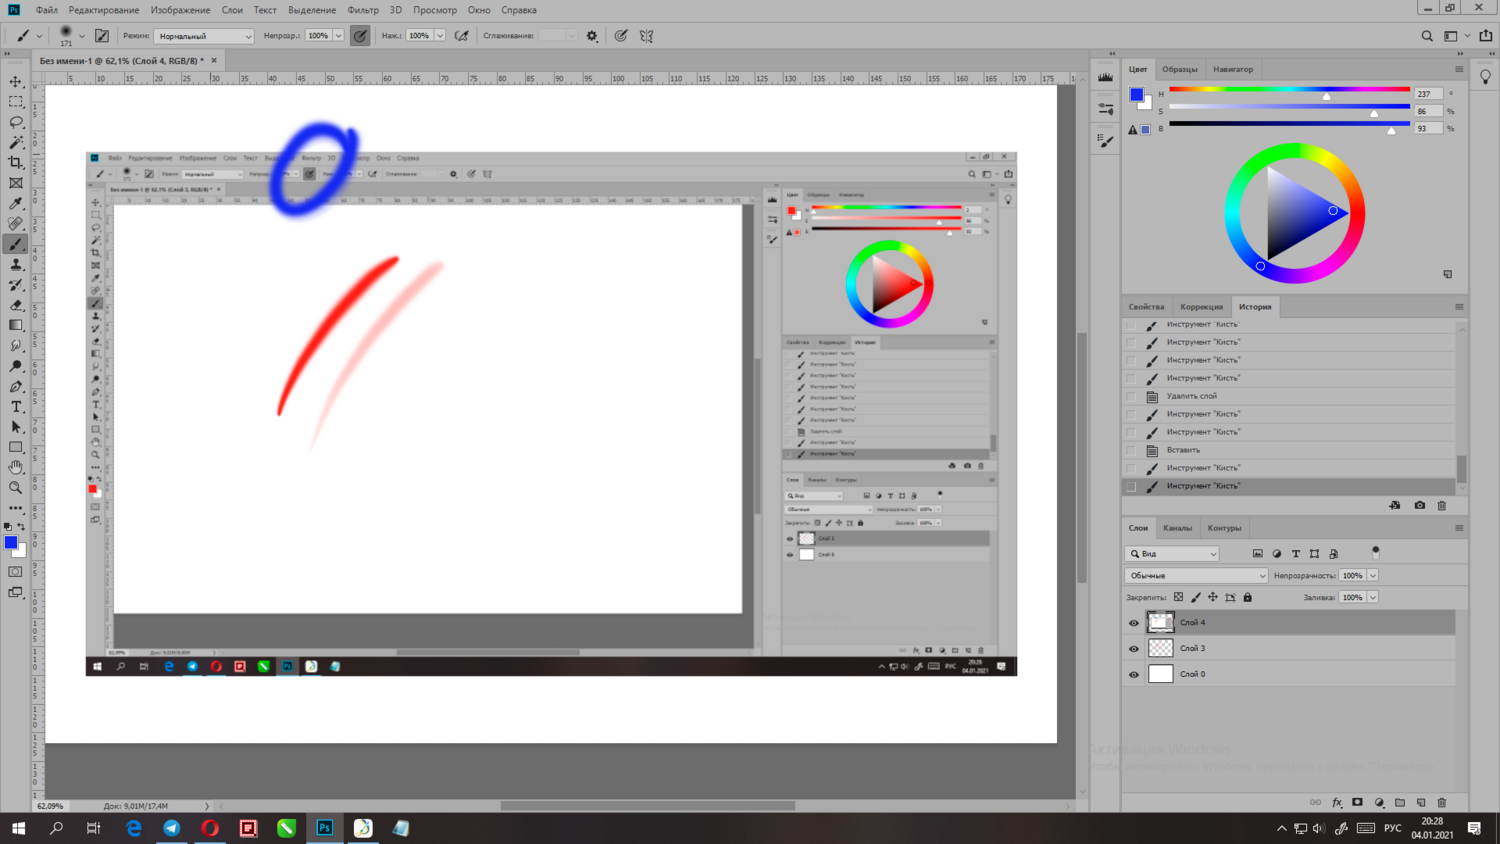Open the butterfly symmetry options

tap(647, 36)
